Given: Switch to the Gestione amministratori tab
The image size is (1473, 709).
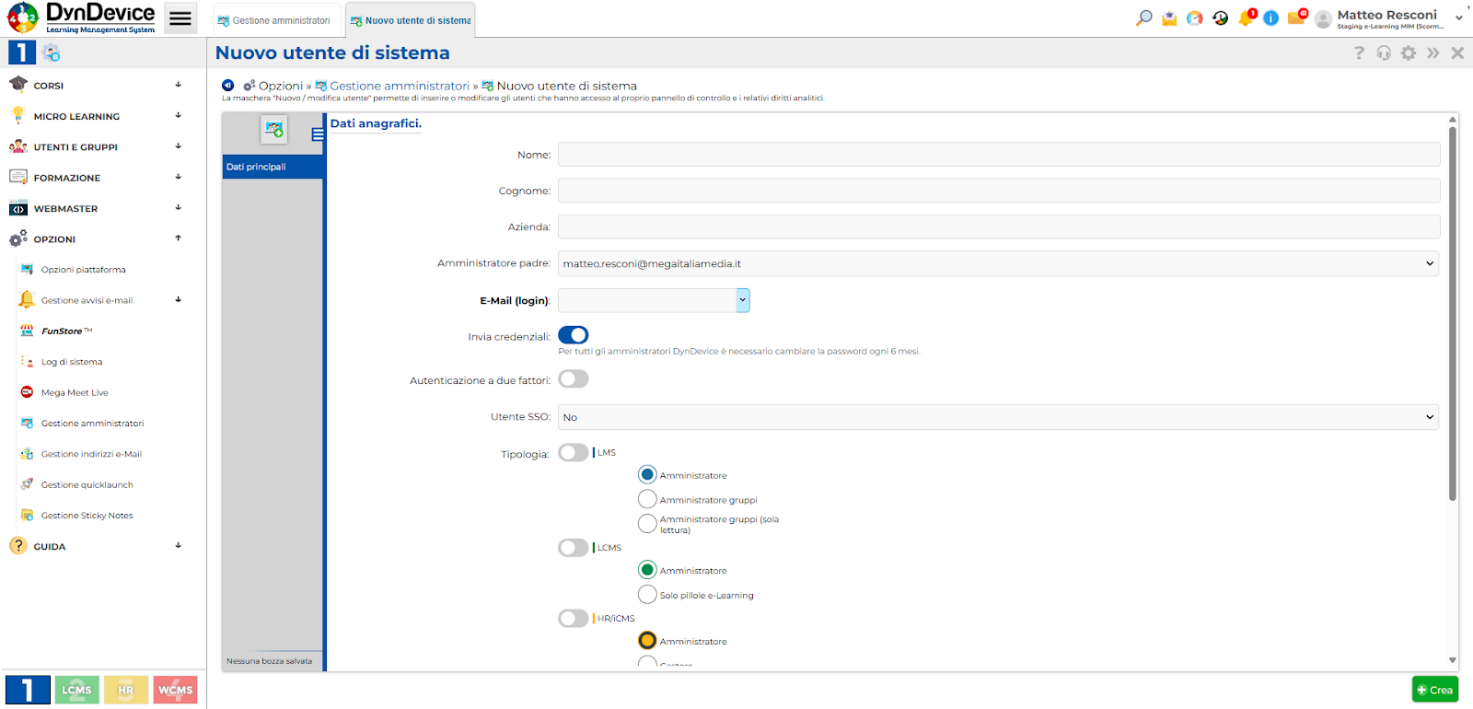Looking at the screenshot, I should [x=274, y=20].
